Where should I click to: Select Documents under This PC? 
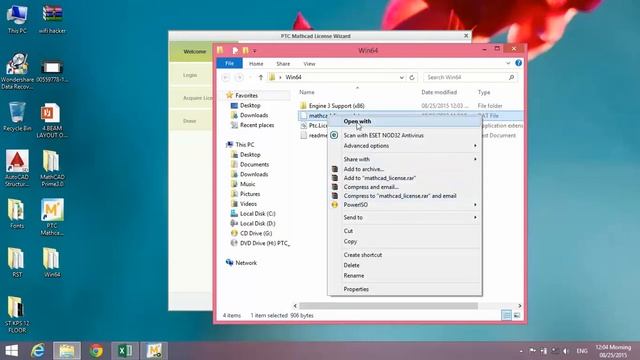tap(254, 164)
